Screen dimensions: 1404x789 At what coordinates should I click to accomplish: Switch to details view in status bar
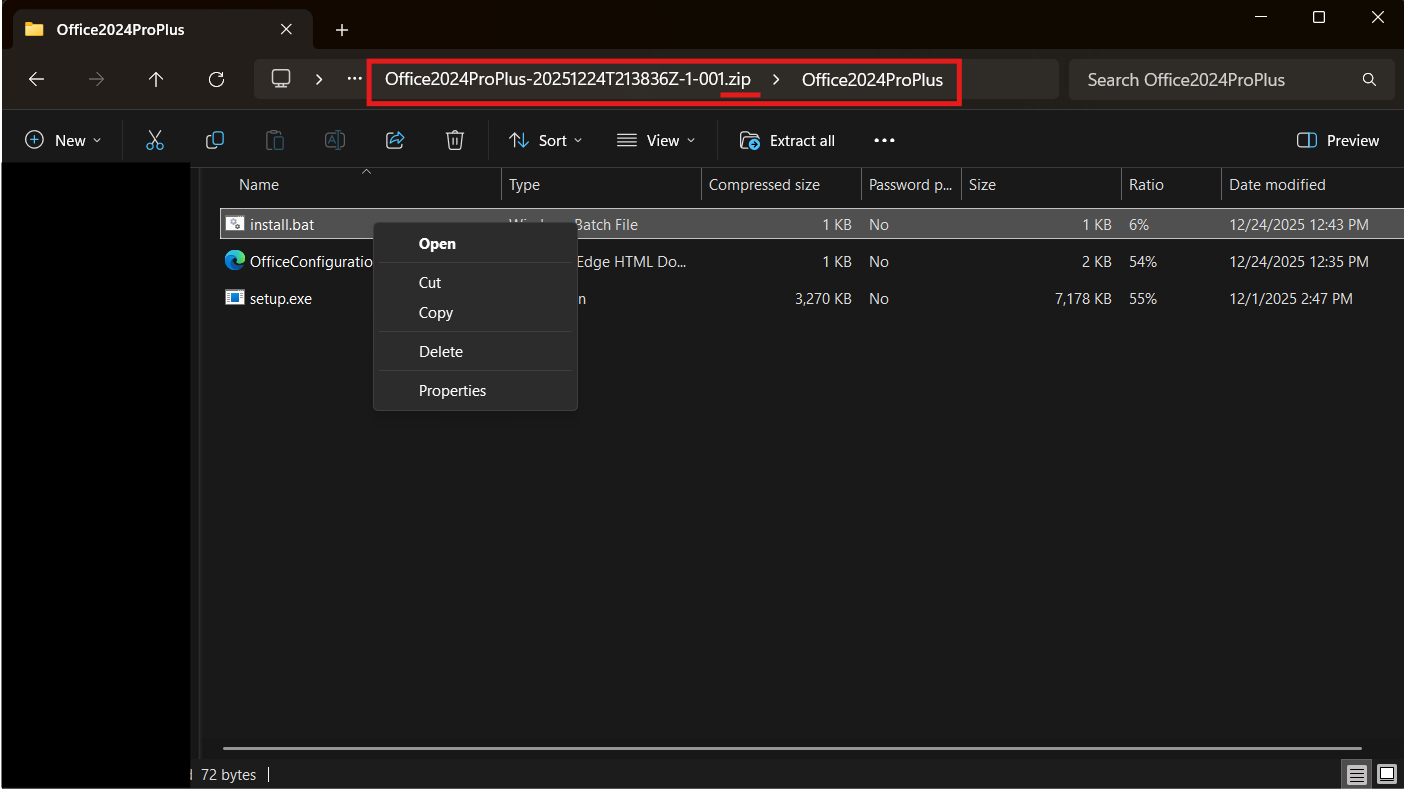[1356, 774]
